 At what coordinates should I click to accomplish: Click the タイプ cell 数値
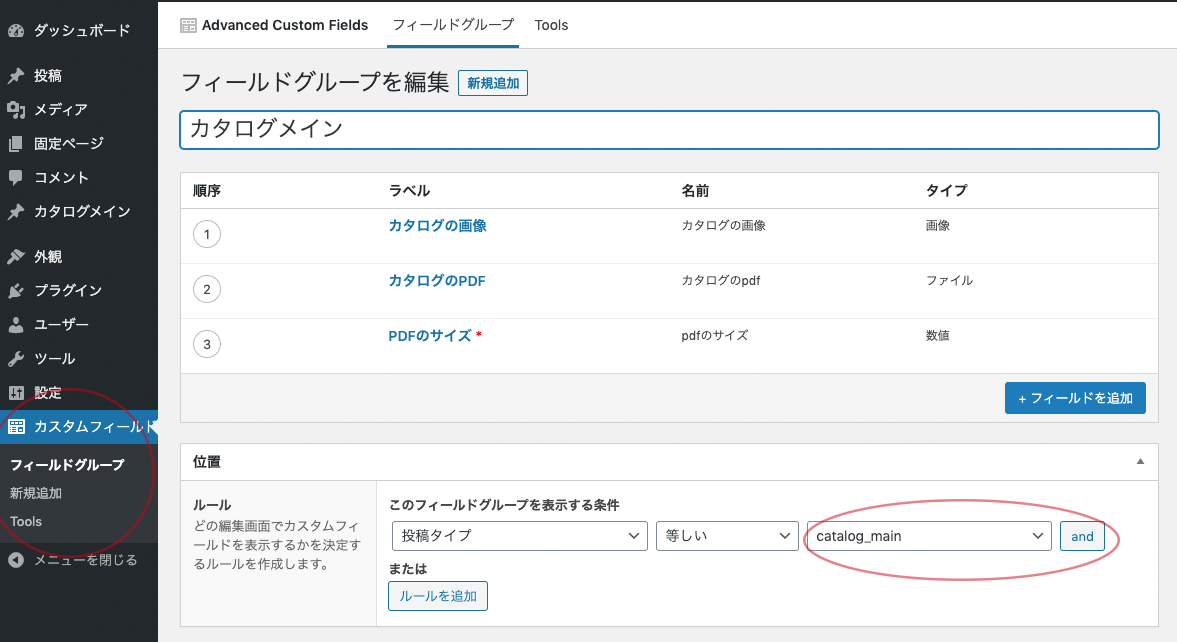tap(938, 336)
